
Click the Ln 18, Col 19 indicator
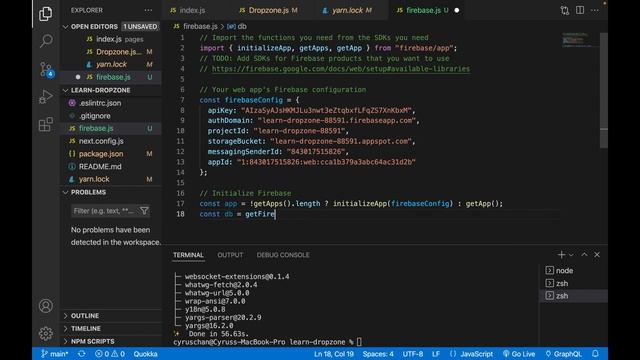[333, 354]
